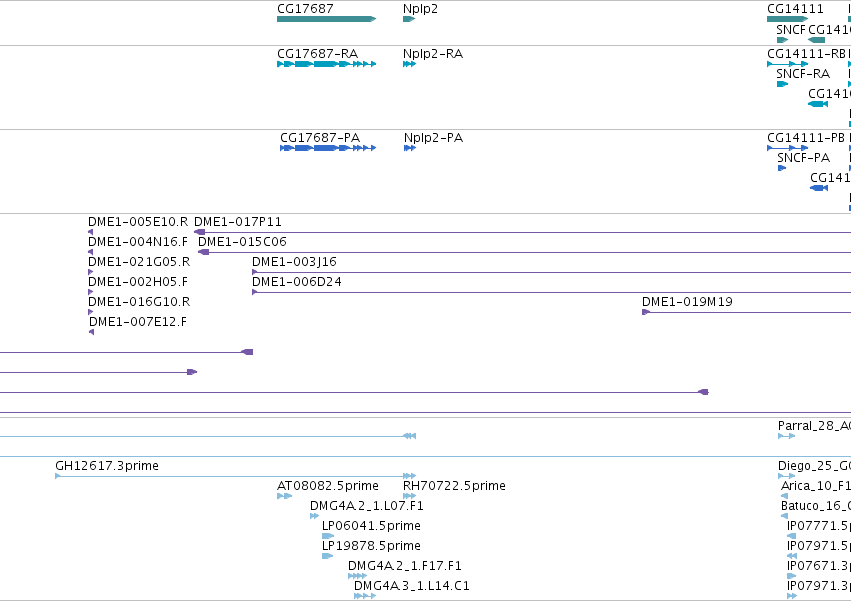Click the DME1-019M19 clone label
851x601 pixels.
[x=687, y=302]
